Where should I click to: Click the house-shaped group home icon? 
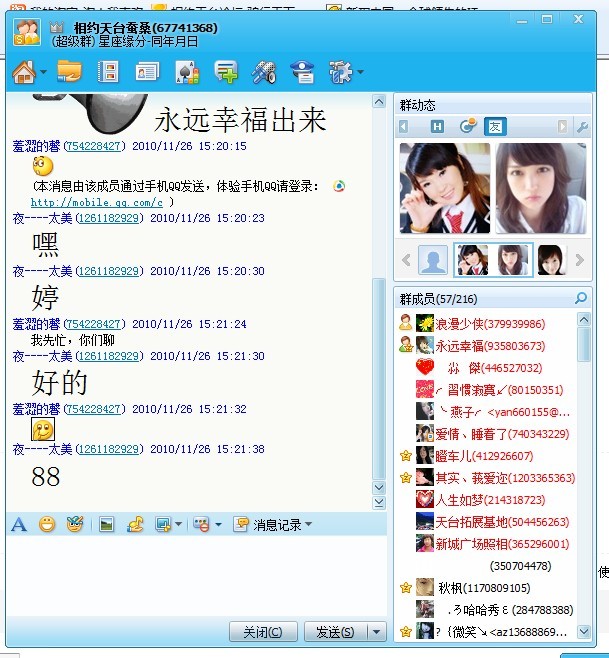[x=24, y=72]
